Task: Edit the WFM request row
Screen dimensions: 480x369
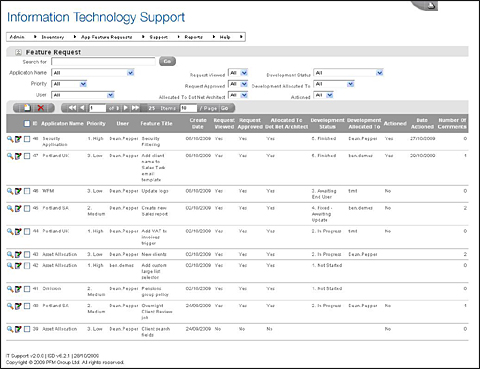Action: coord(18,191)
